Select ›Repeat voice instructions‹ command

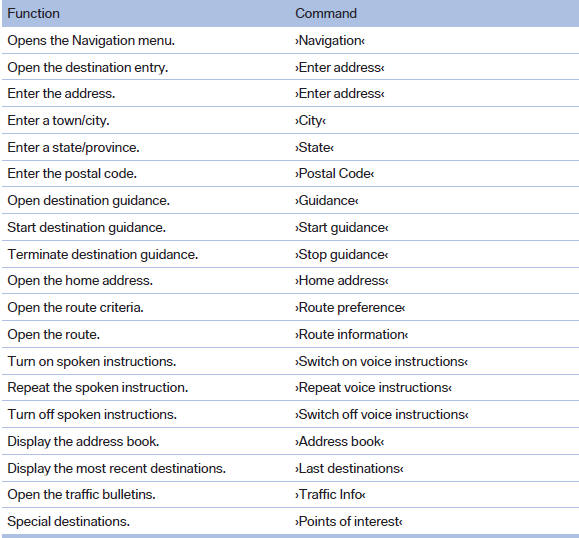click(x=373, y=388)
